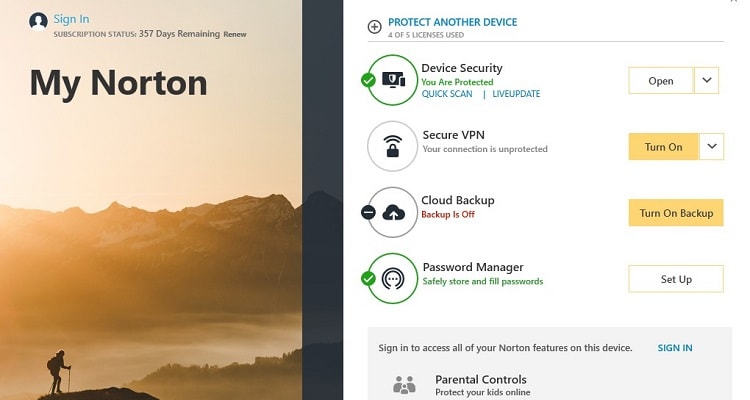Click '4 OF 5 LICENSES USED' text

pos(426,35)
